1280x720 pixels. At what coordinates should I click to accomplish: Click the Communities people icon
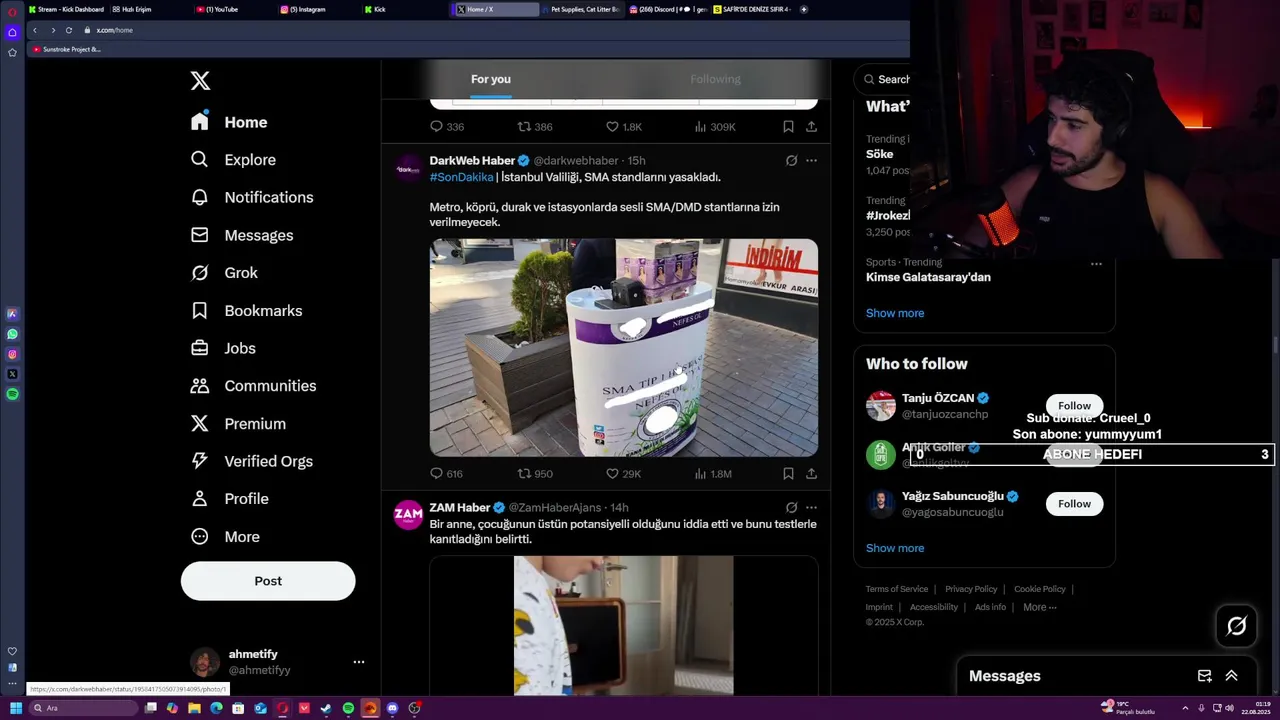point(200,386)
